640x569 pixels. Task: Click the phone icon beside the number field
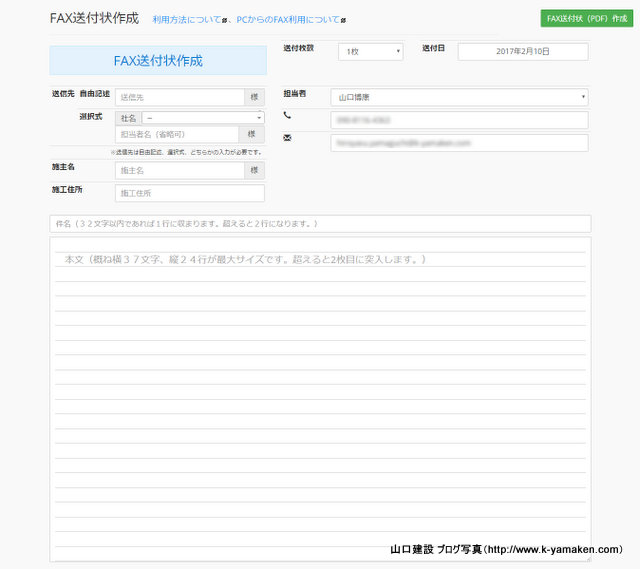(287, 117)
